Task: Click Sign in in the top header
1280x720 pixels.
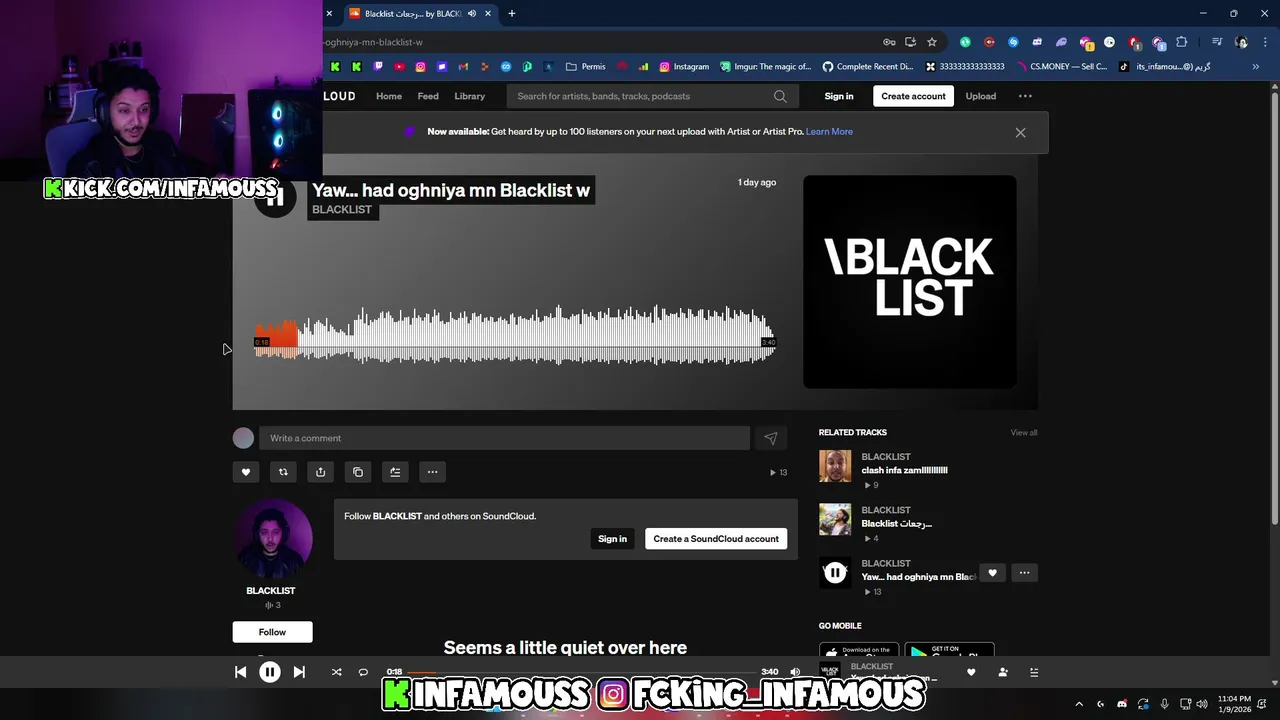Action: point(839,96)
